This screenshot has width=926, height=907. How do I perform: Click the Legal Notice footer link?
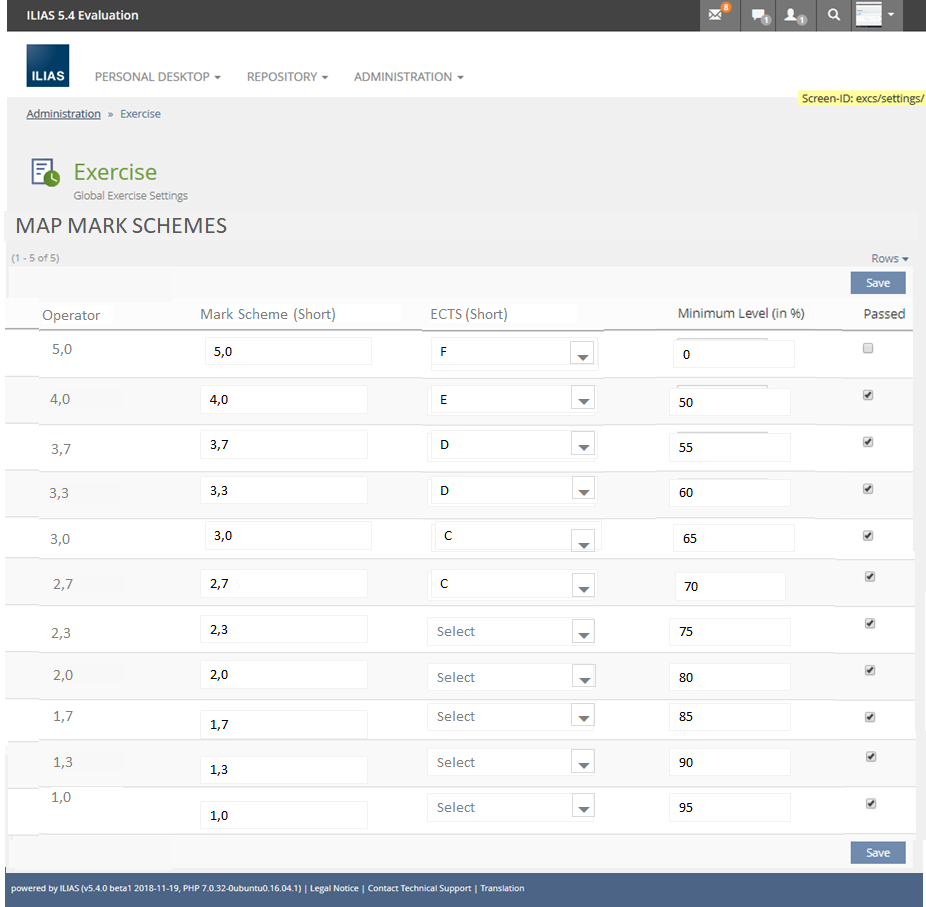point(334,888)
